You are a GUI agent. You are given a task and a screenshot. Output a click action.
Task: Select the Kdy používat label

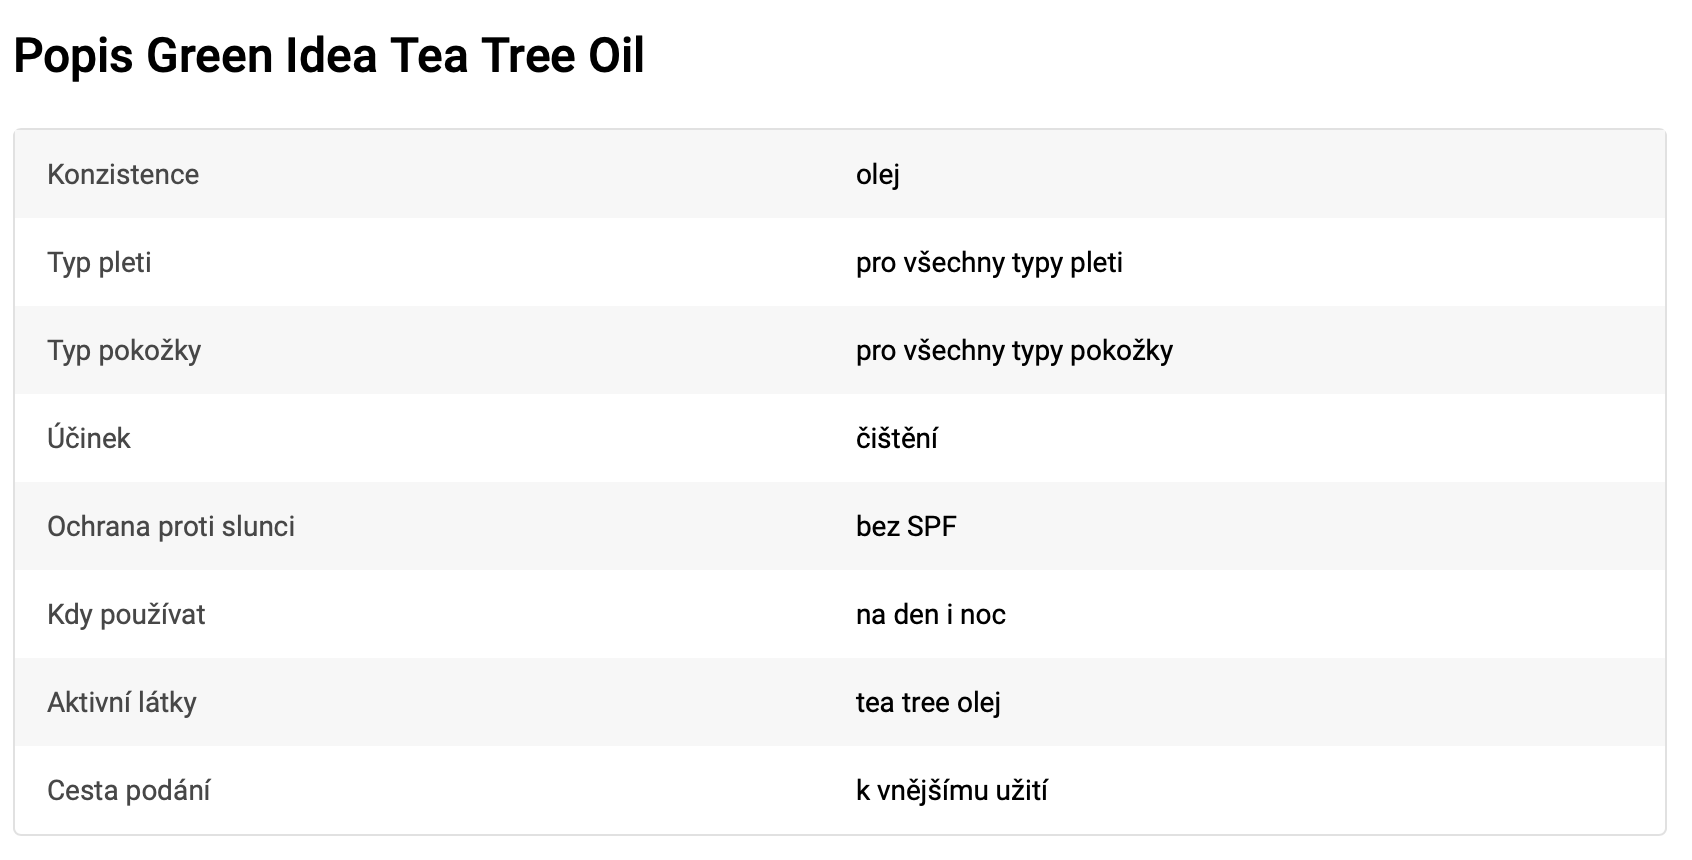[126, 615]
